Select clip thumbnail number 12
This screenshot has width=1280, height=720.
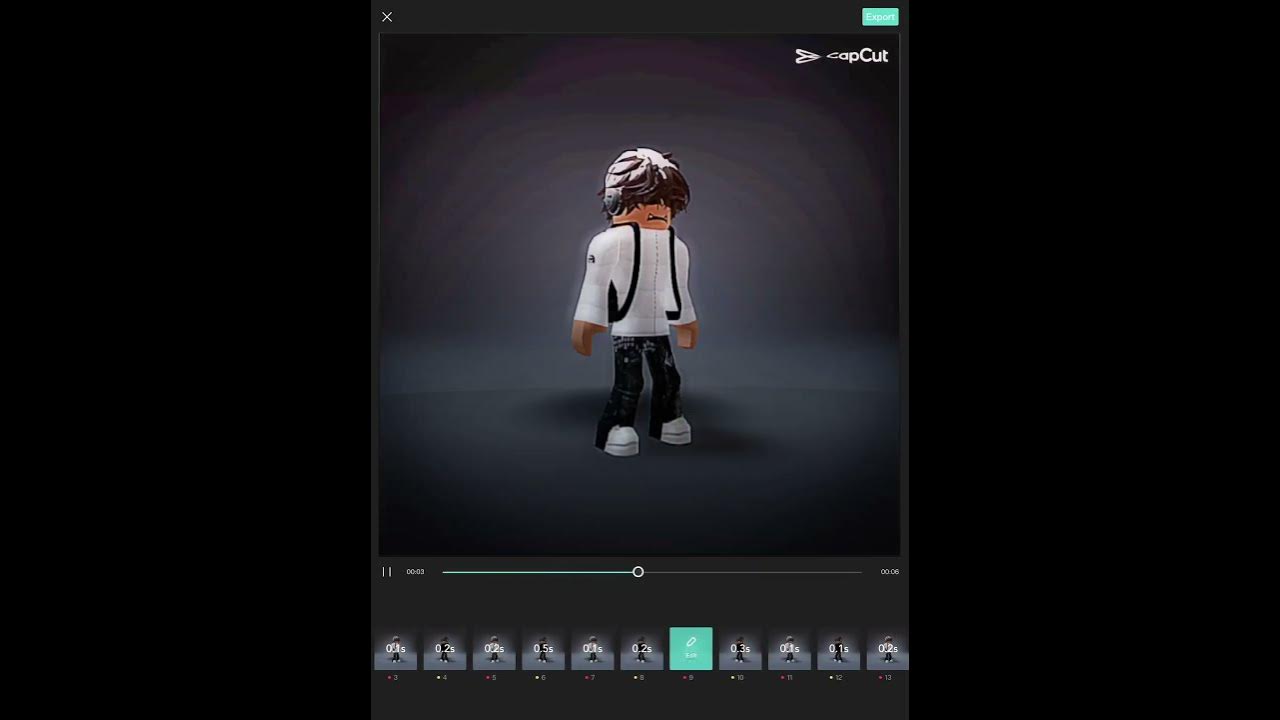tap(838, 649)
